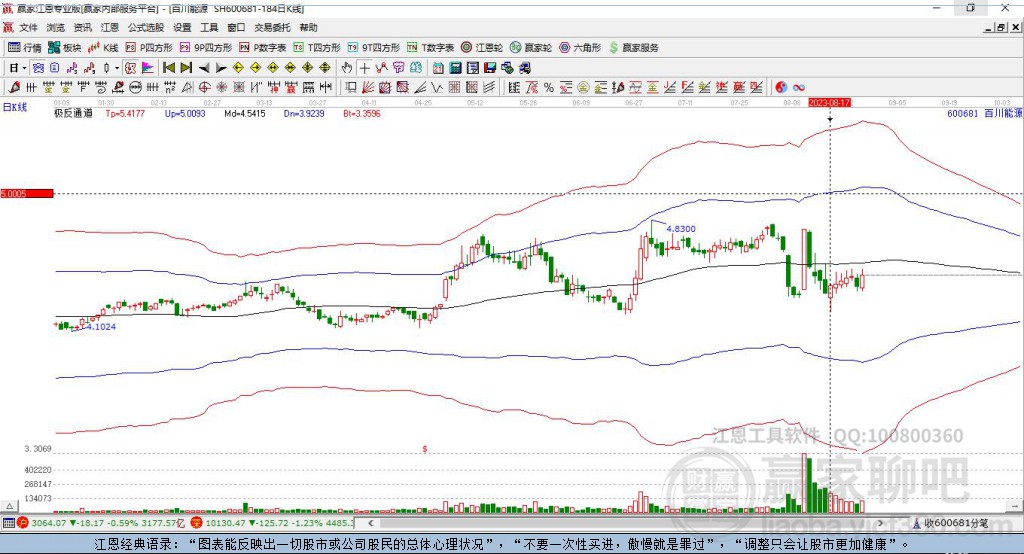The height and width of the screenshot is (554, 1024).
Task: Click the infinity loop icon
Action: [799, 88]
